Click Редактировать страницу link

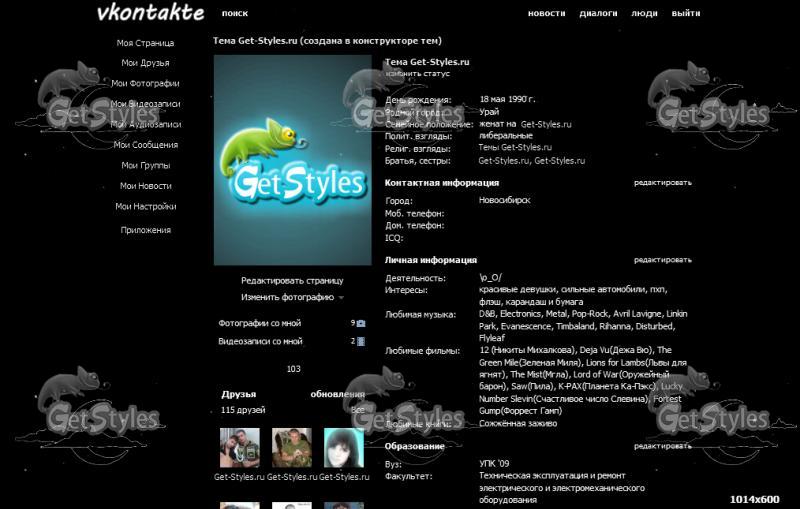coord(292,281)
